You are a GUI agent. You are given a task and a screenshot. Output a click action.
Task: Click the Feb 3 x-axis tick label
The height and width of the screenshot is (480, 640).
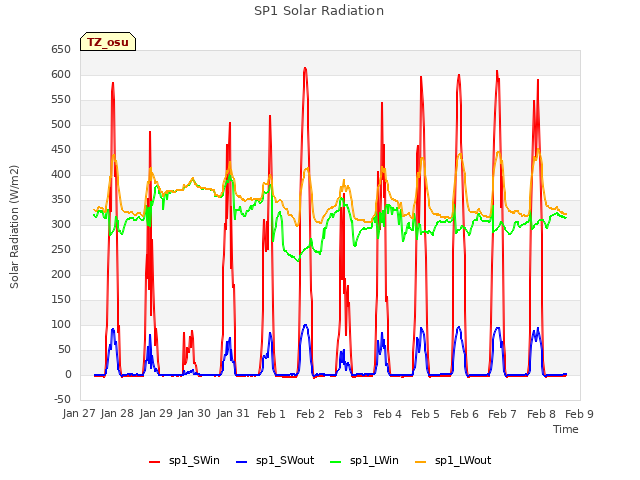pos(348,413)
